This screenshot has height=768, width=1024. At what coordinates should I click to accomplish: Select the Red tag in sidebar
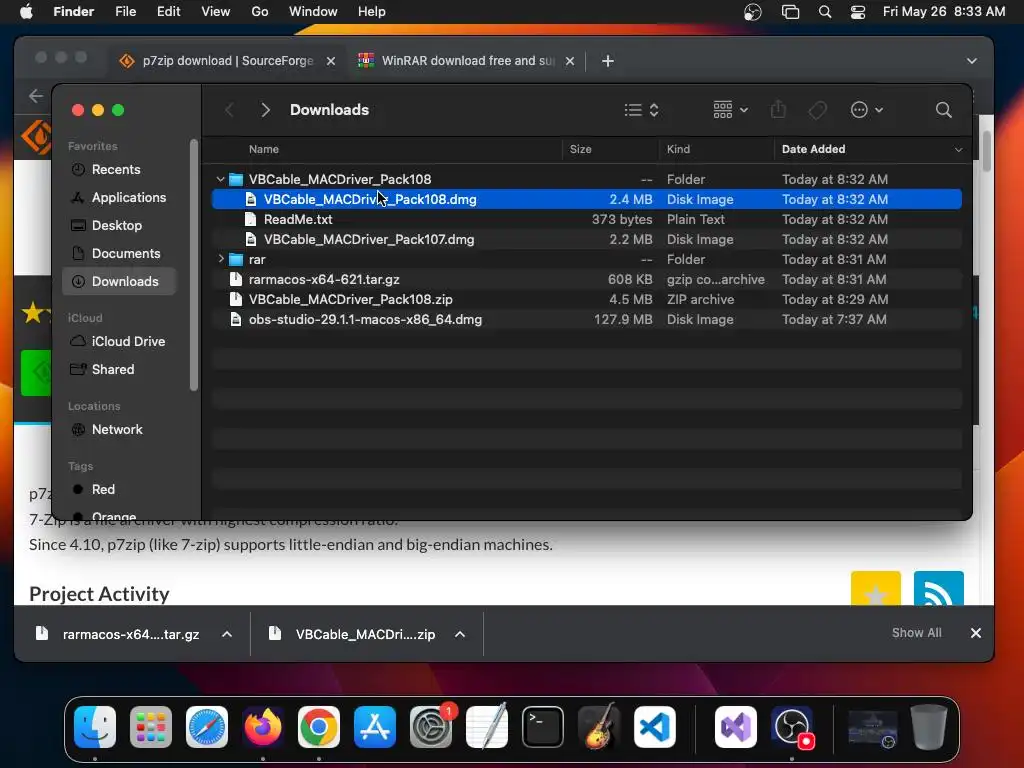click(119, 489)
